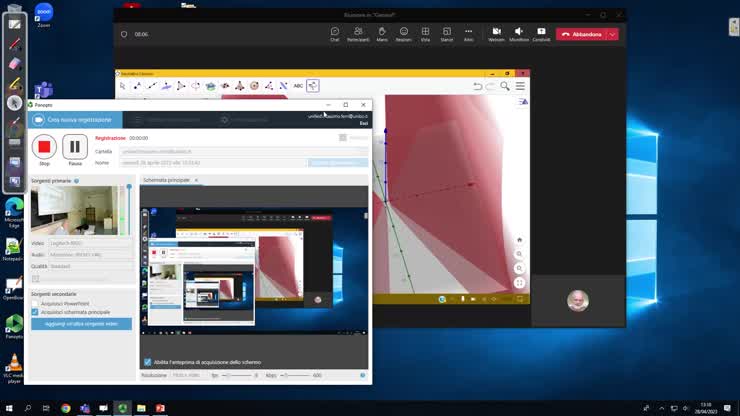Pause the Panopto recording
Viewport: 740px width, 416px height.
click(75, 148)
